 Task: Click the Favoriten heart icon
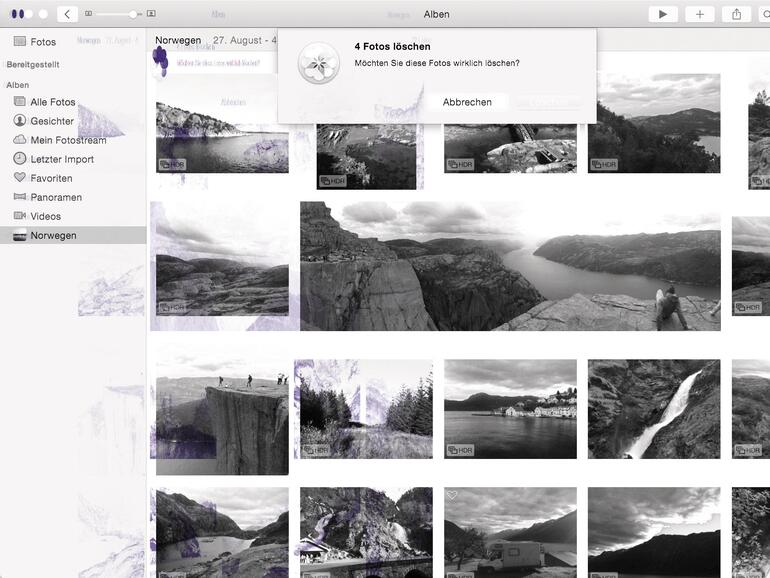point(20,177)
